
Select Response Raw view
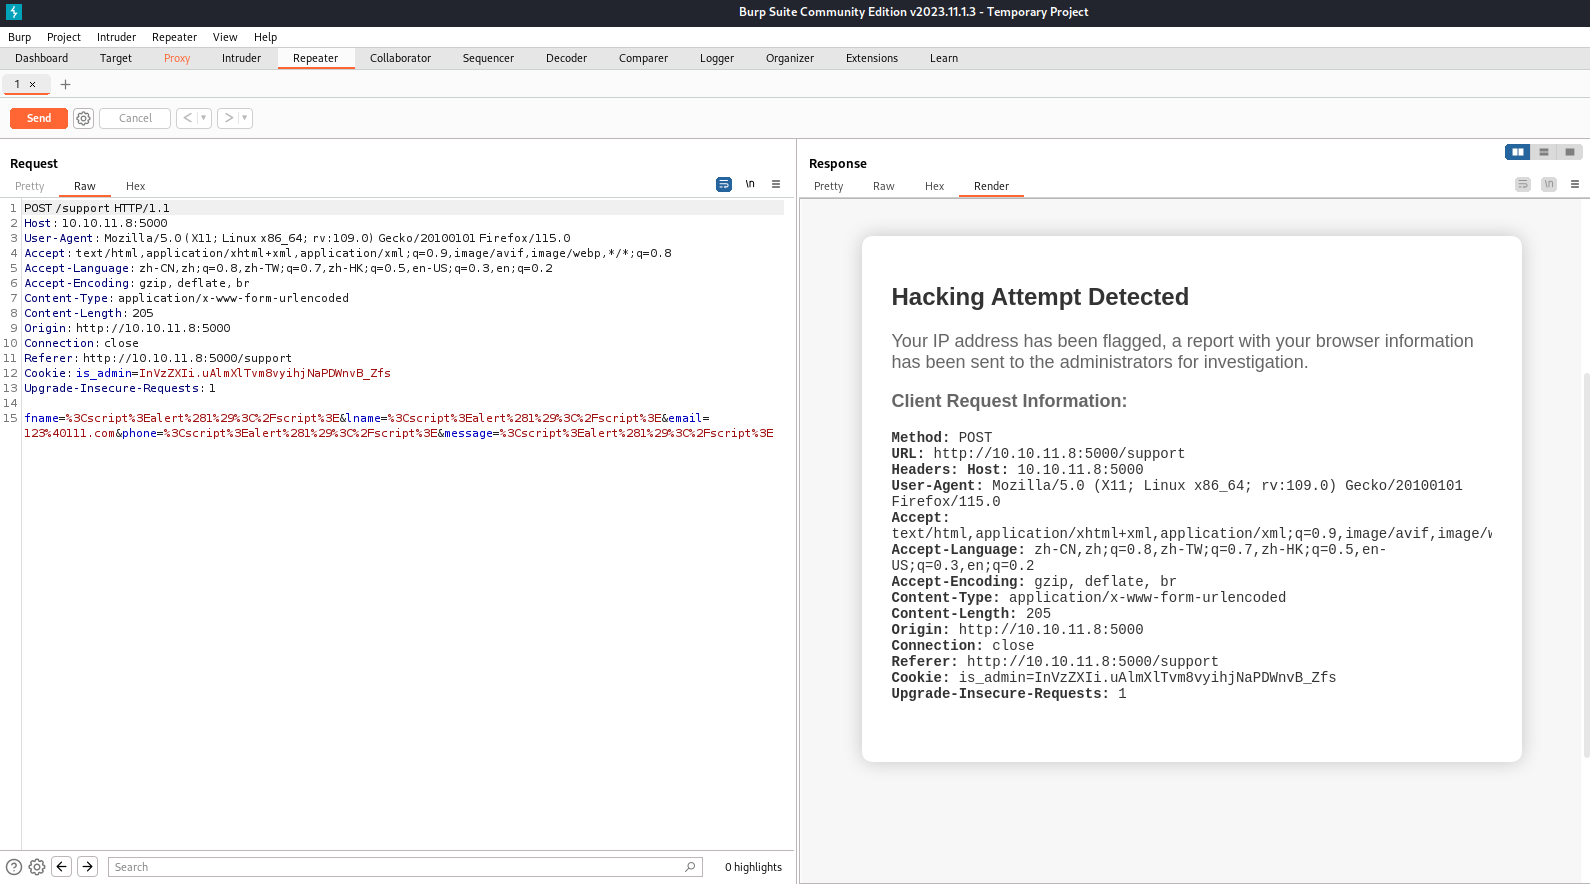[884, 186]
